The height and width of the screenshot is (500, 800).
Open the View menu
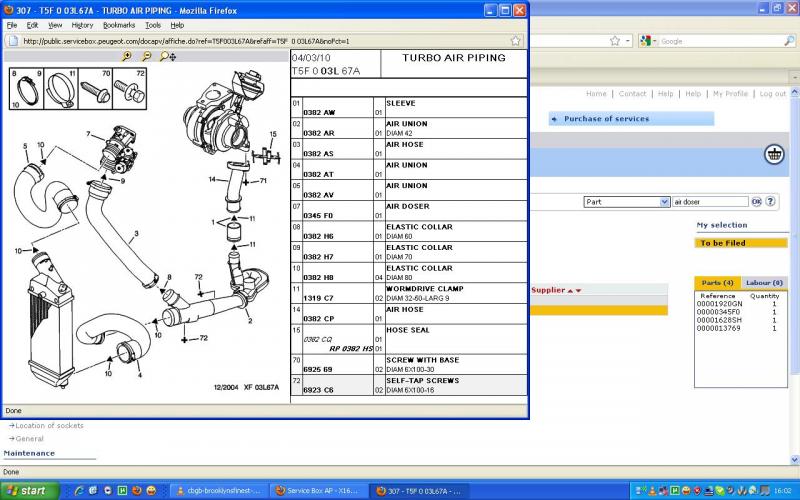click(x=55, y=25)
